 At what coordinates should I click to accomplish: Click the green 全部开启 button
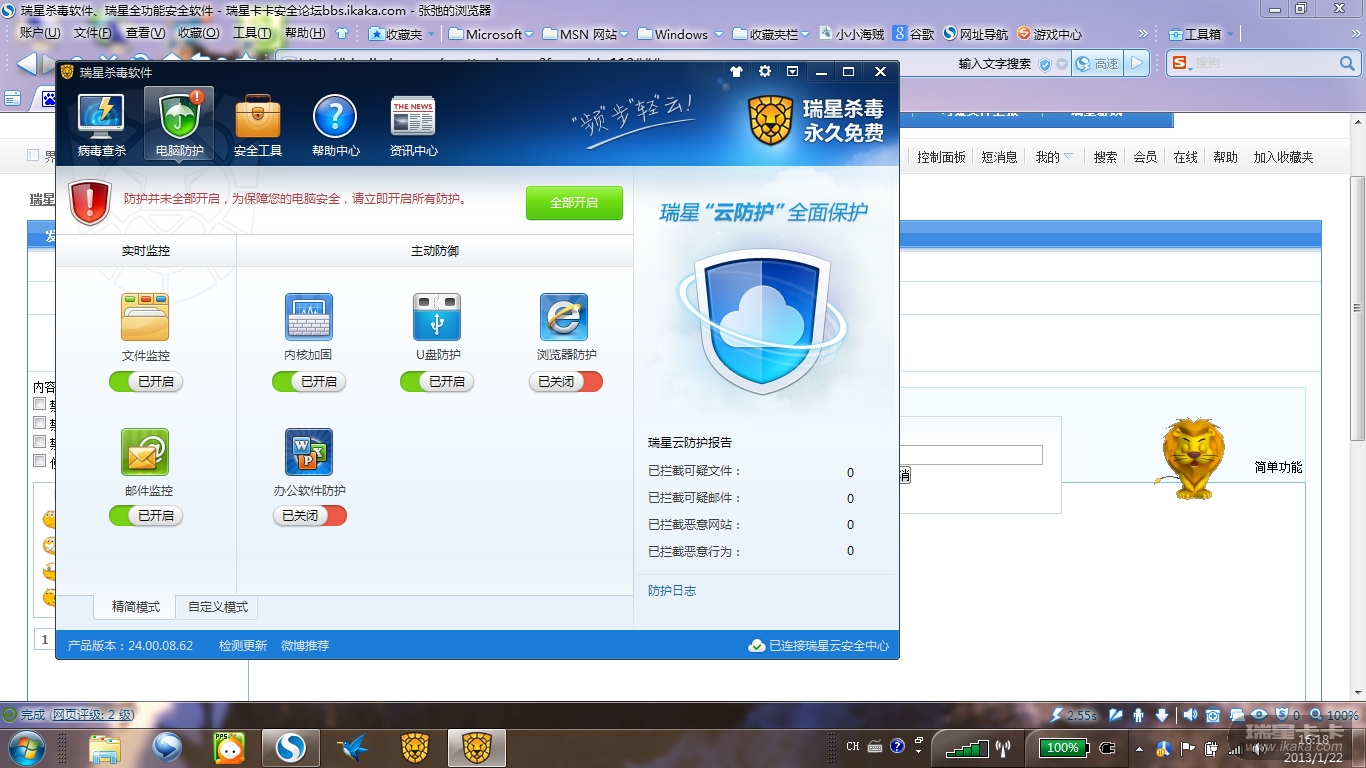pyautogui.click(x=574, y=203)
